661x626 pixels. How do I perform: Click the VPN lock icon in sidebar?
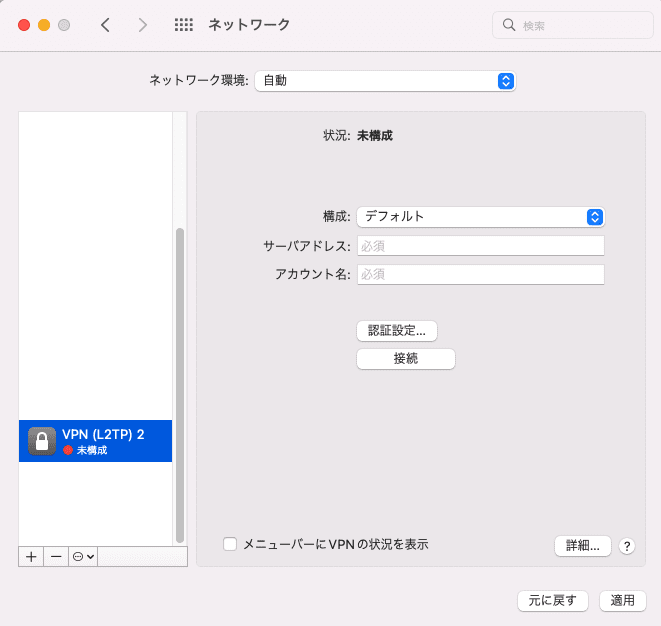42,441
